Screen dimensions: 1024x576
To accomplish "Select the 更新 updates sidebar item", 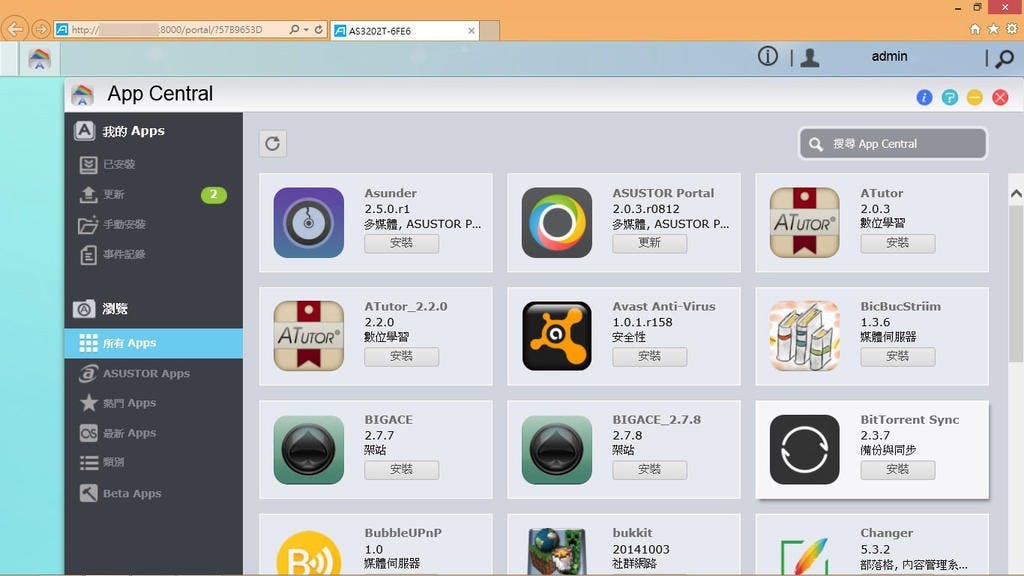I will (x=153, y=195).
